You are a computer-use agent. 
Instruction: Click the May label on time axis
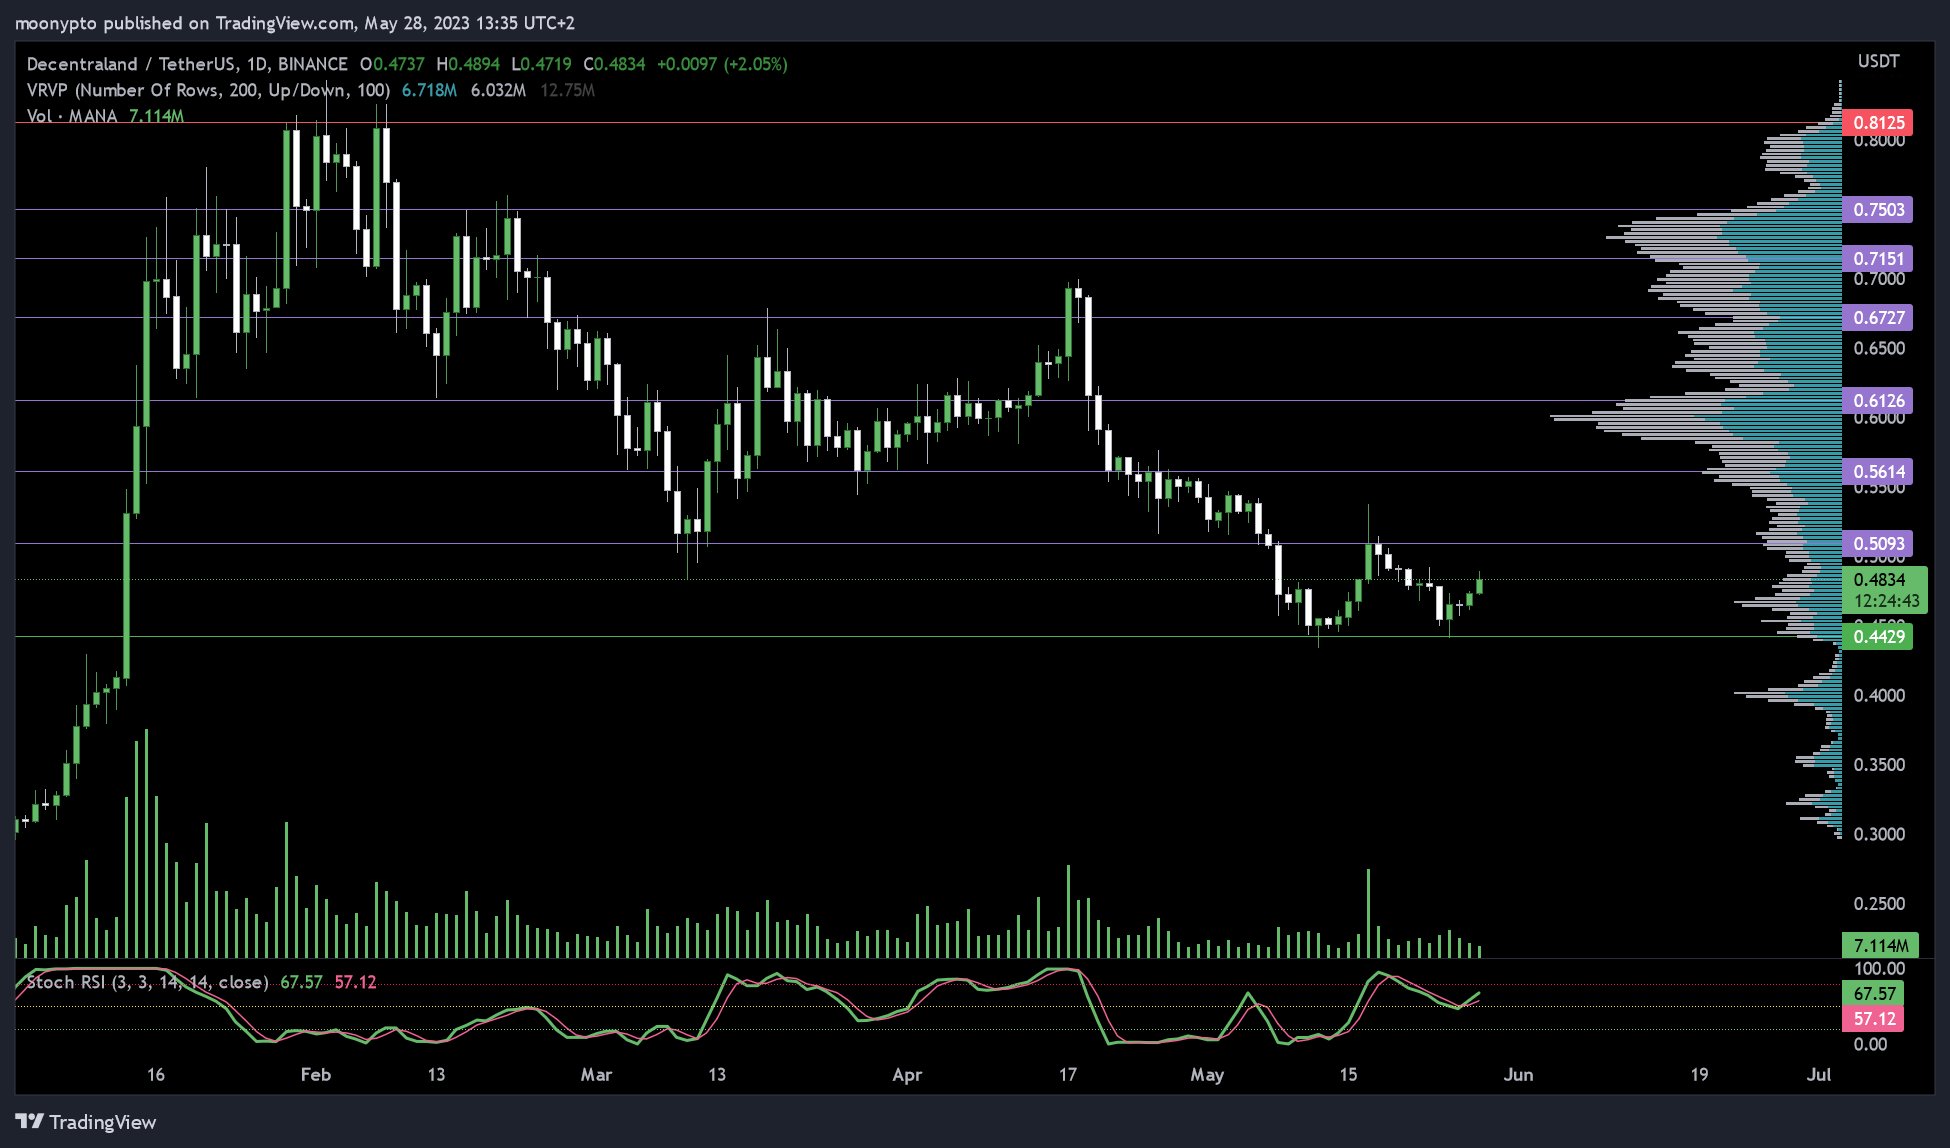1207,1074
